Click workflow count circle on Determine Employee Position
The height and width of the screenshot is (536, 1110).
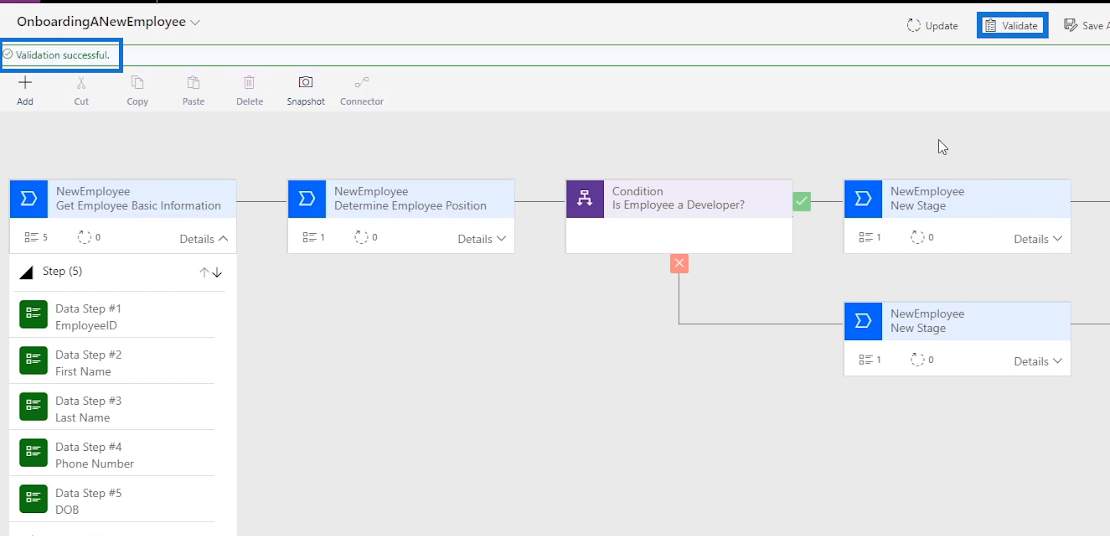(361, 238)
